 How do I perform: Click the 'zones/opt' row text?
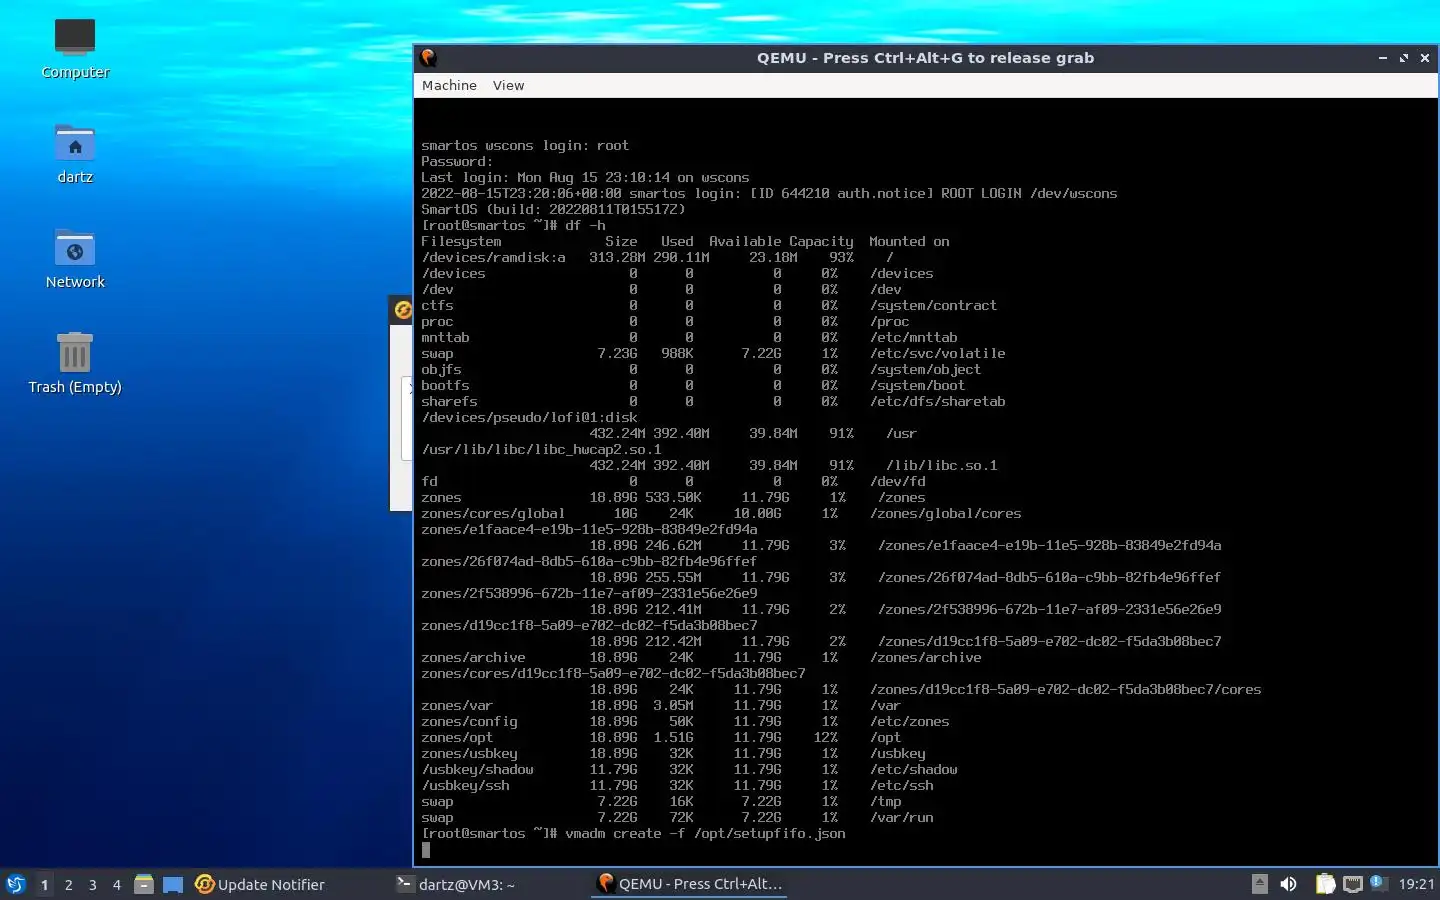[661, 737]
